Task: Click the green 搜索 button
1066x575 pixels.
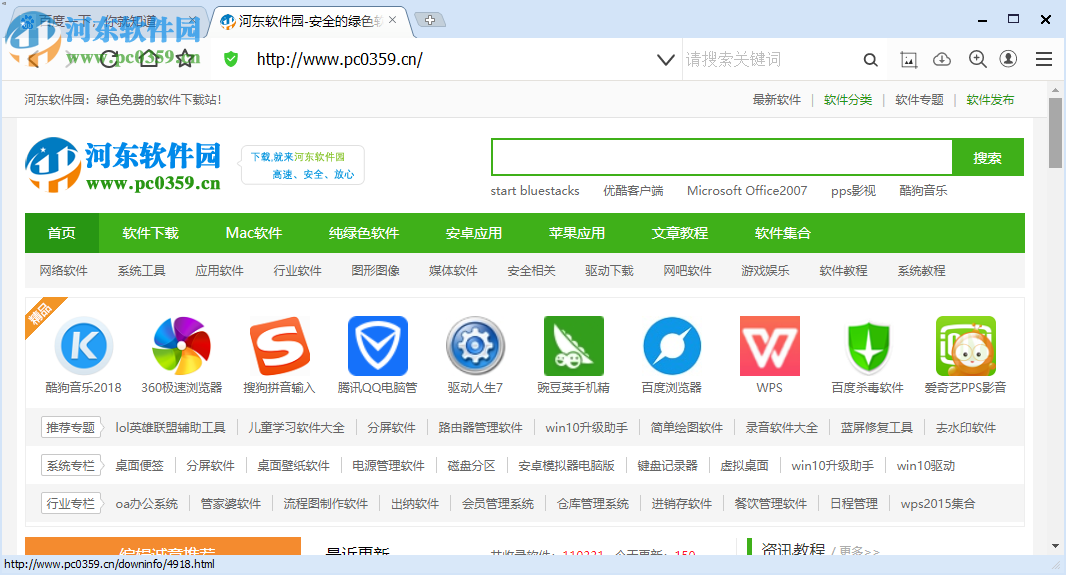Action: click(x=987, y=158)
